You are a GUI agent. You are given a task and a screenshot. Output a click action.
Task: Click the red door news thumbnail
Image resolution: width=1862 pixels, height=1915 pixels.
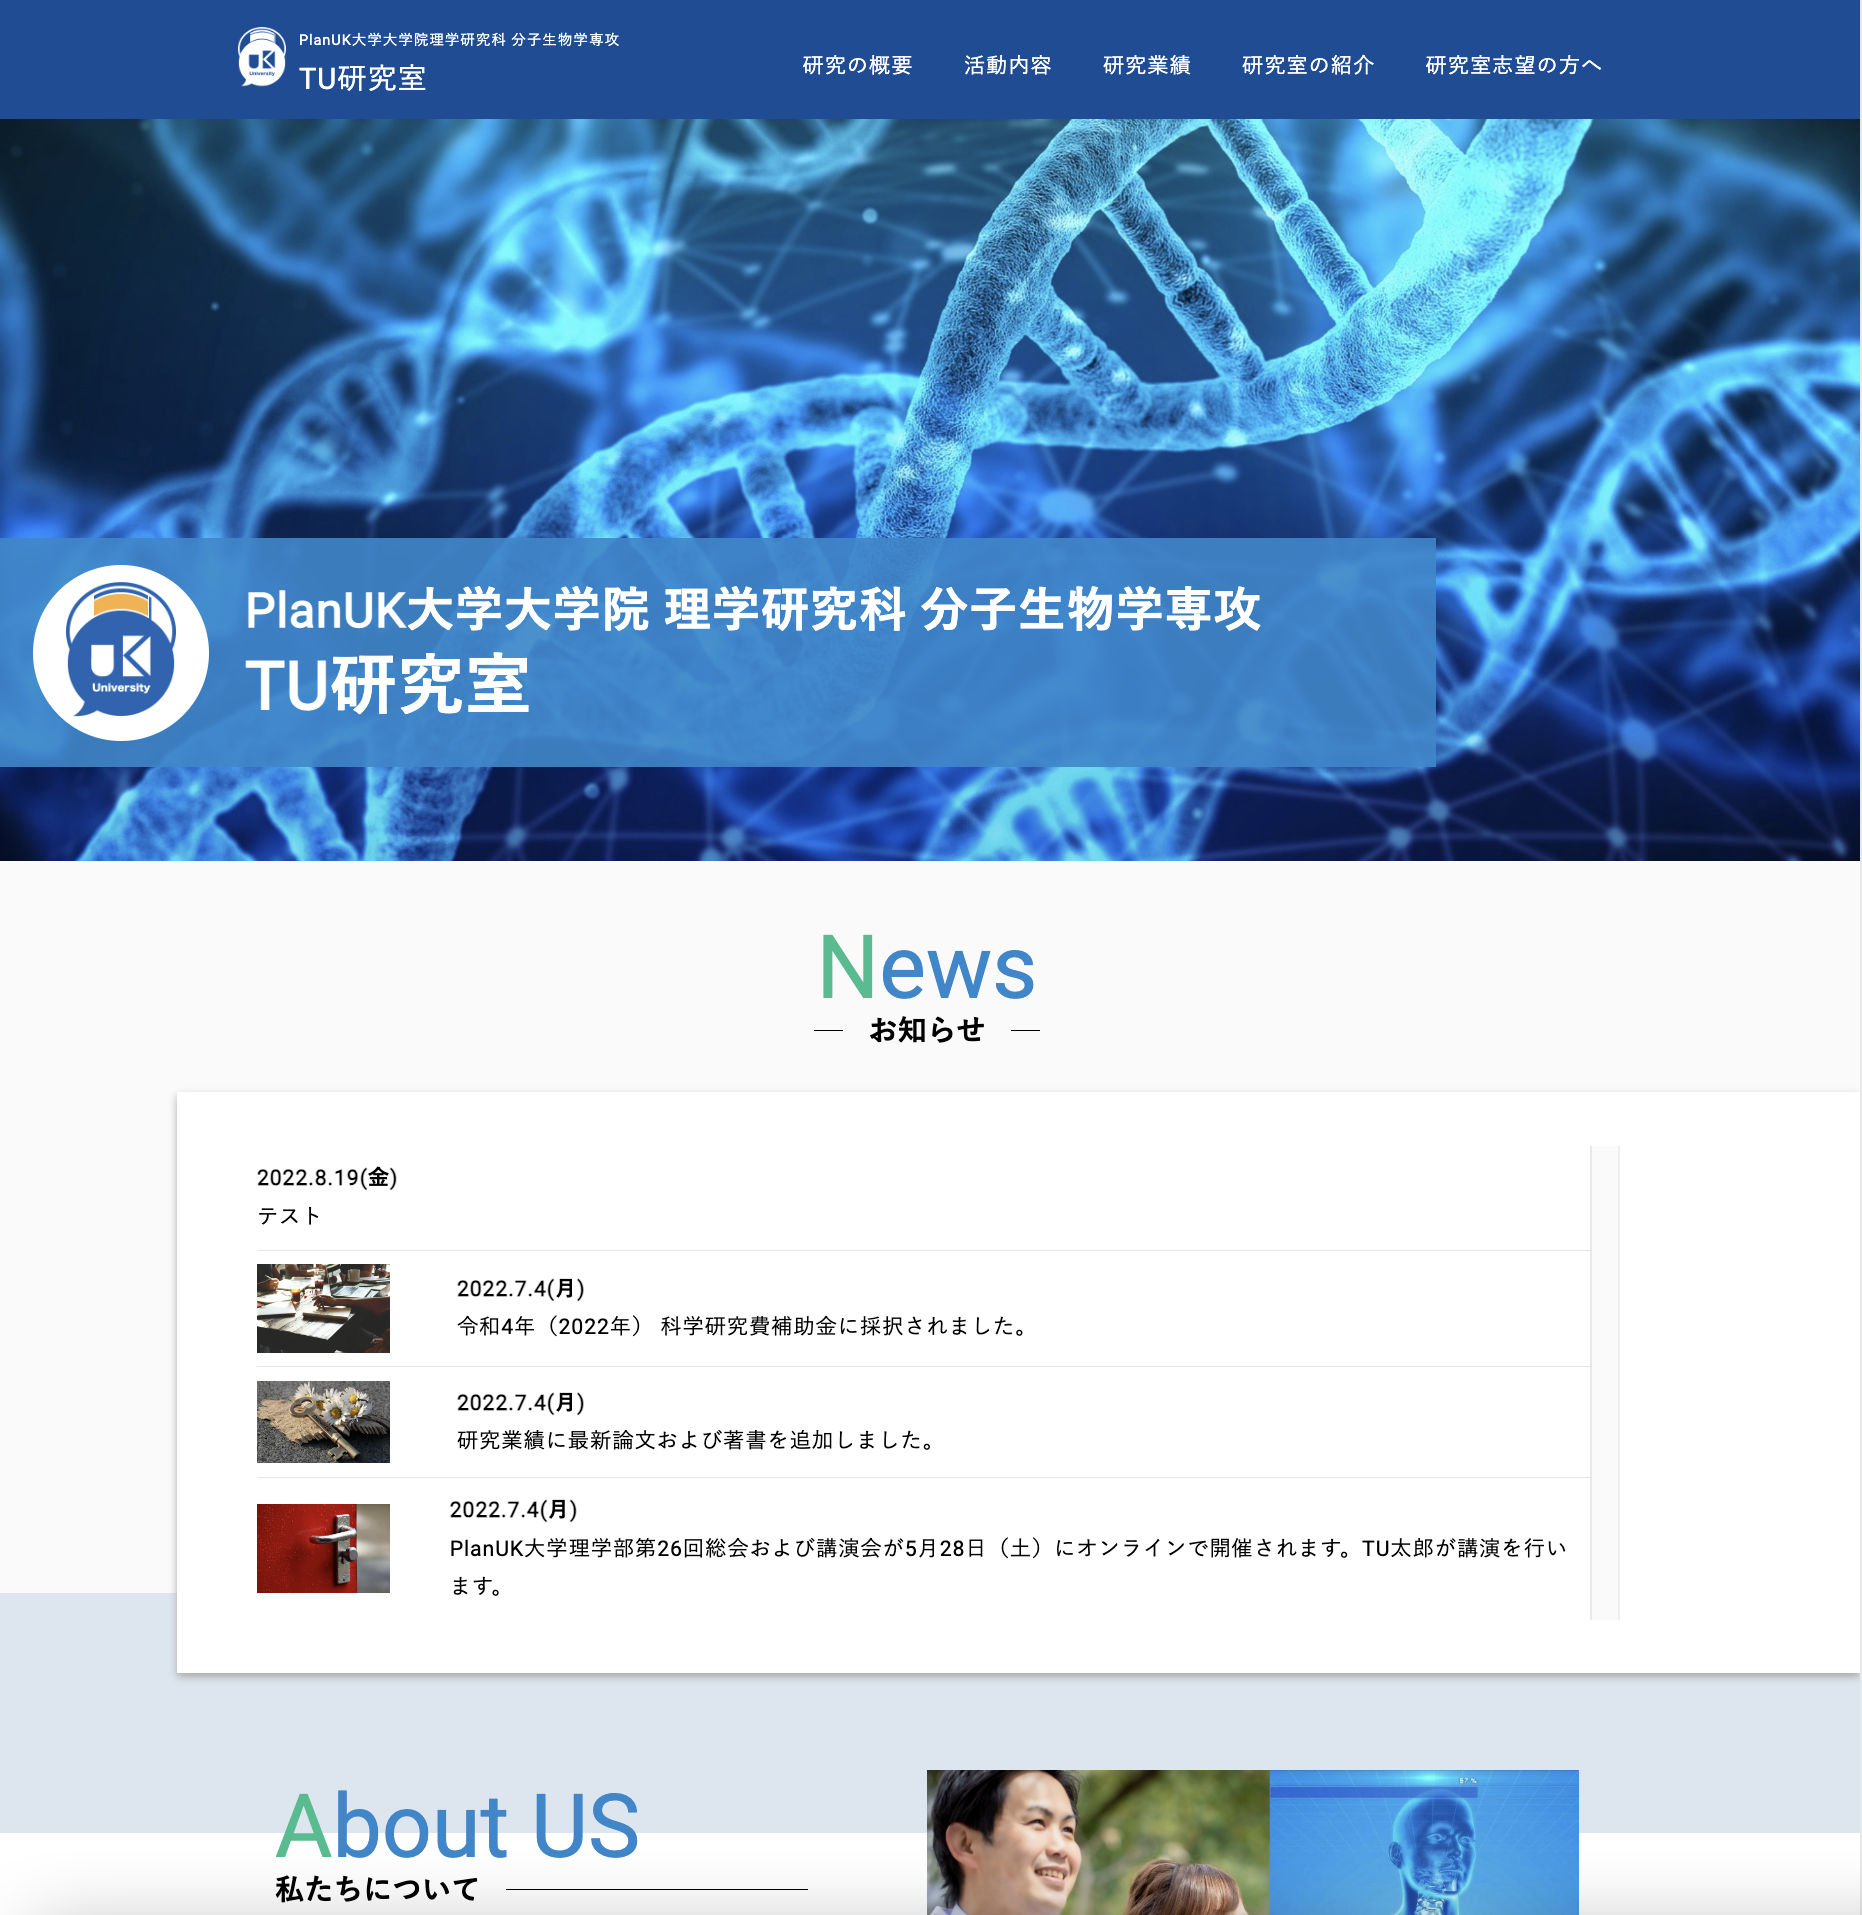[323, 1548]
